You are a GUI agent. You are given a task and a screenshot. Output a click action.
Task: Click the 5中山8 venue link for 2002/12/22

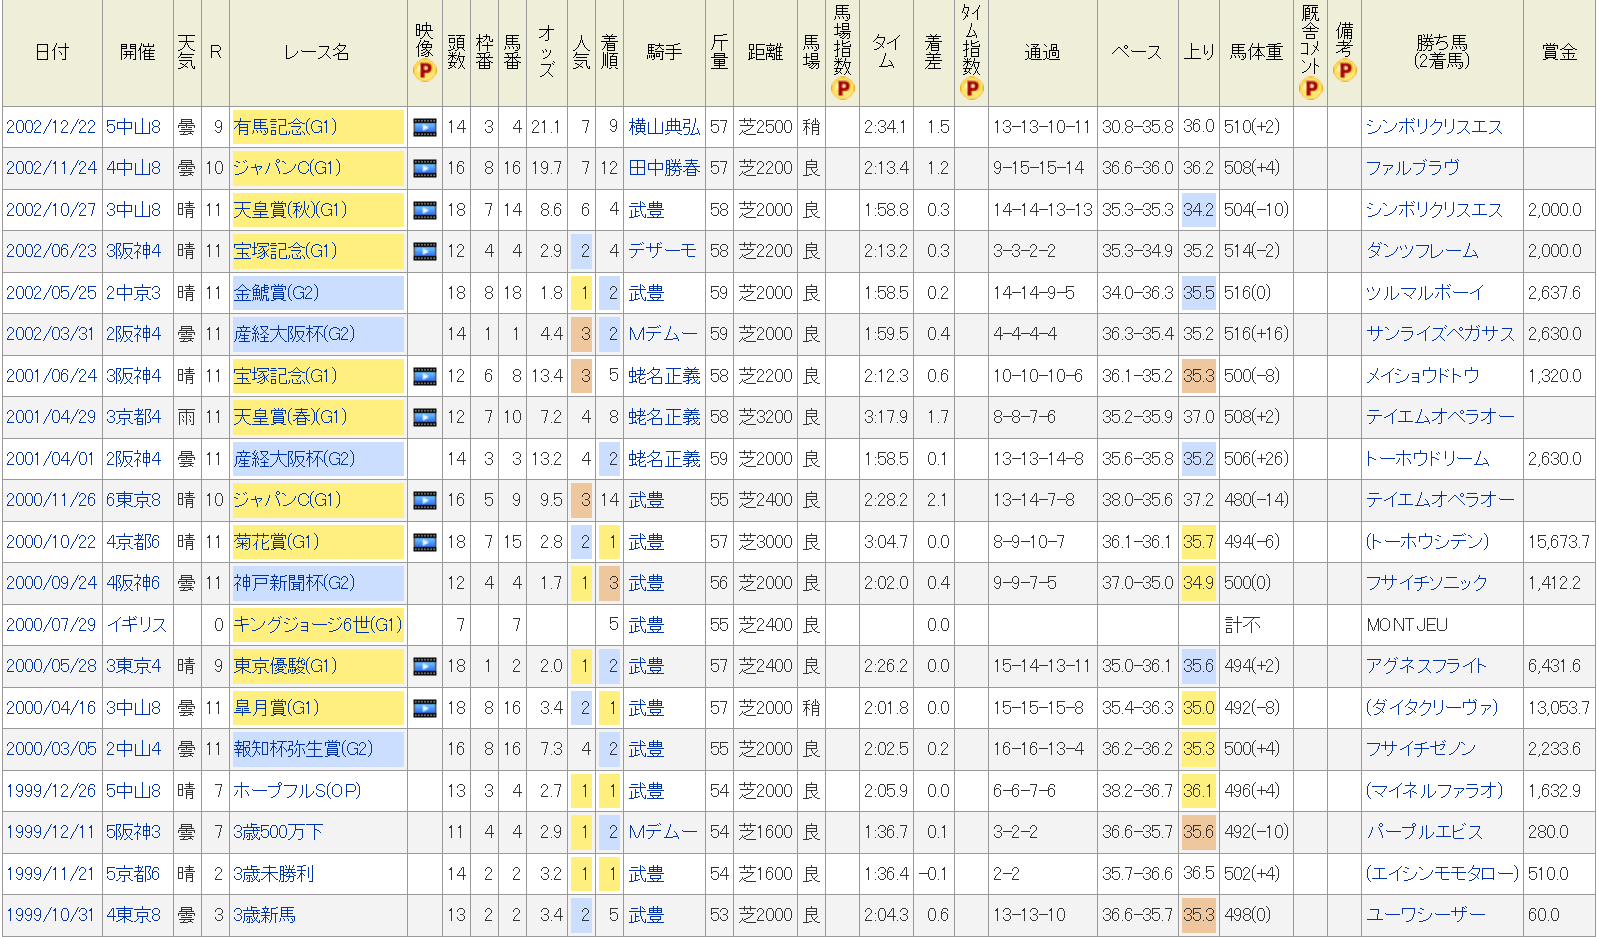click(134, 127)
